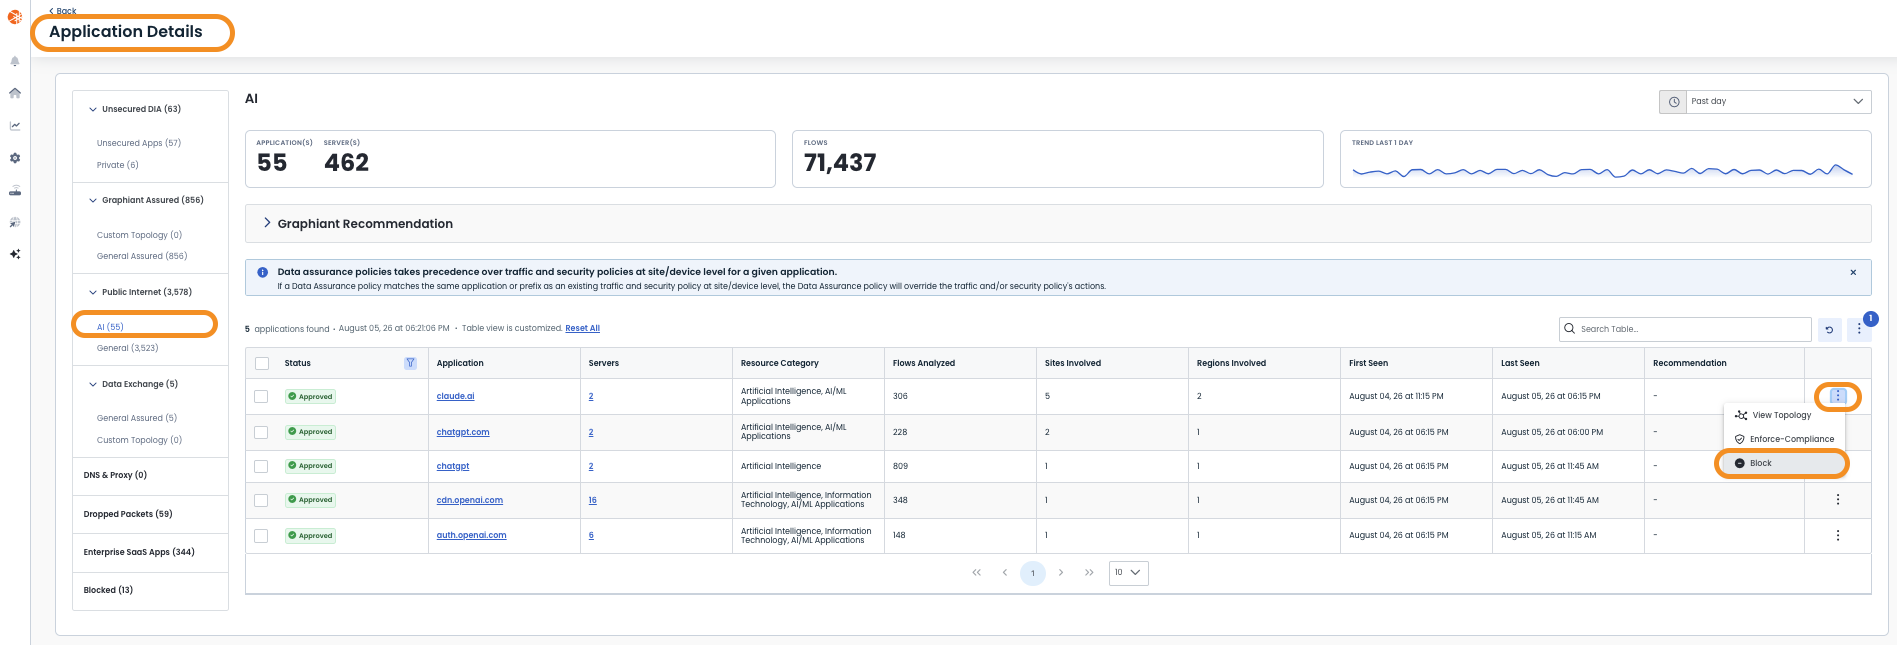Check the claude.ai row checkbox
This screenshot has width=1897, height=645.
pyautogui.click(x=262, y=397)
